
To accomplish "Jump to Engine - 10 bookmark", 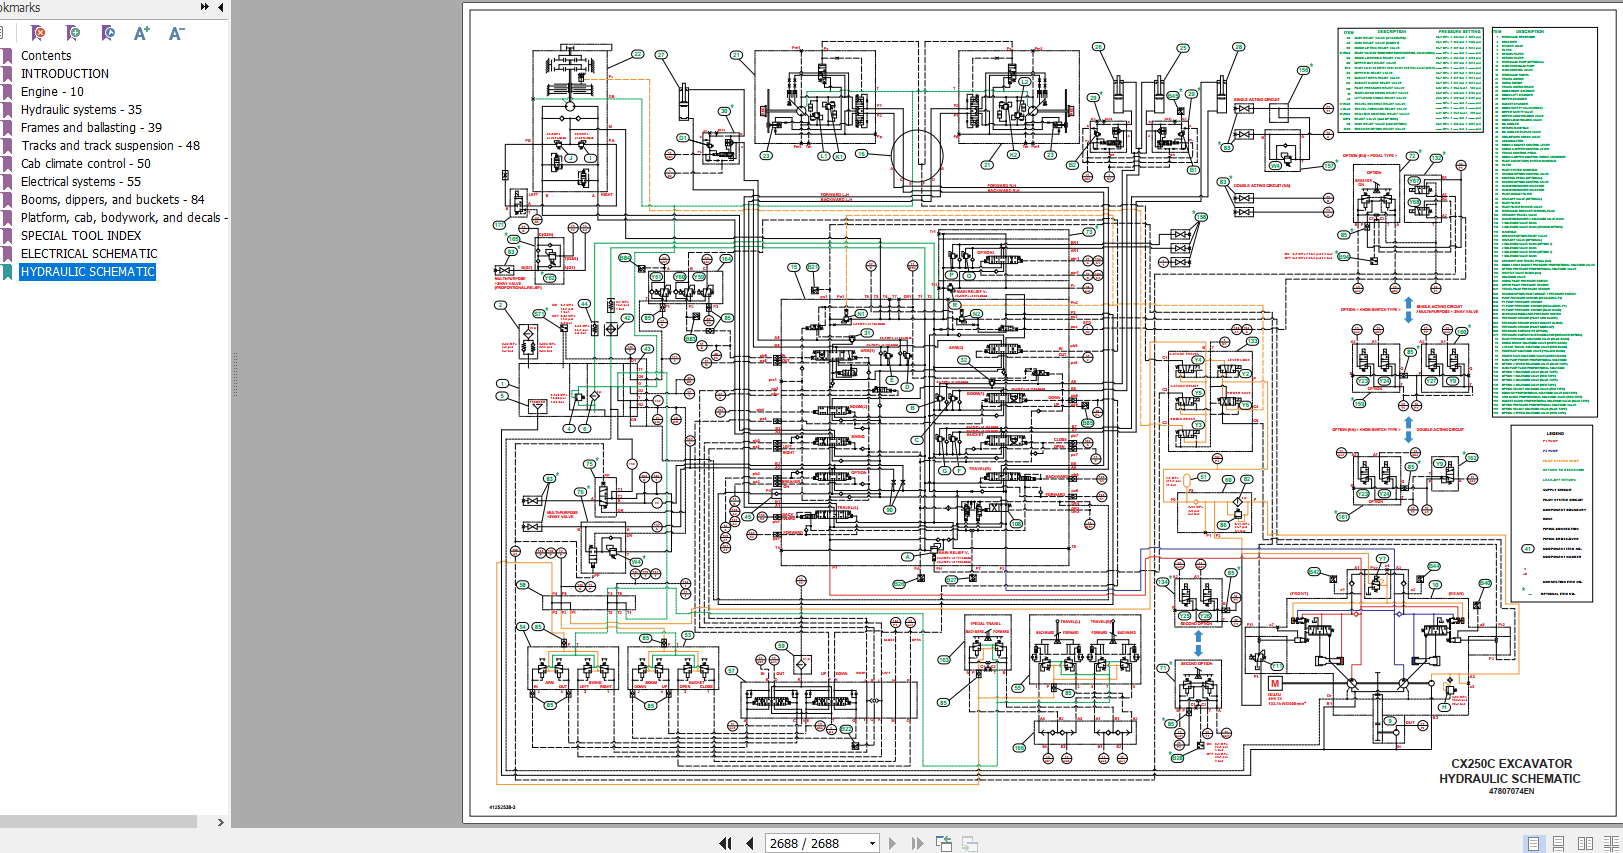I will [x=52, y=91].
